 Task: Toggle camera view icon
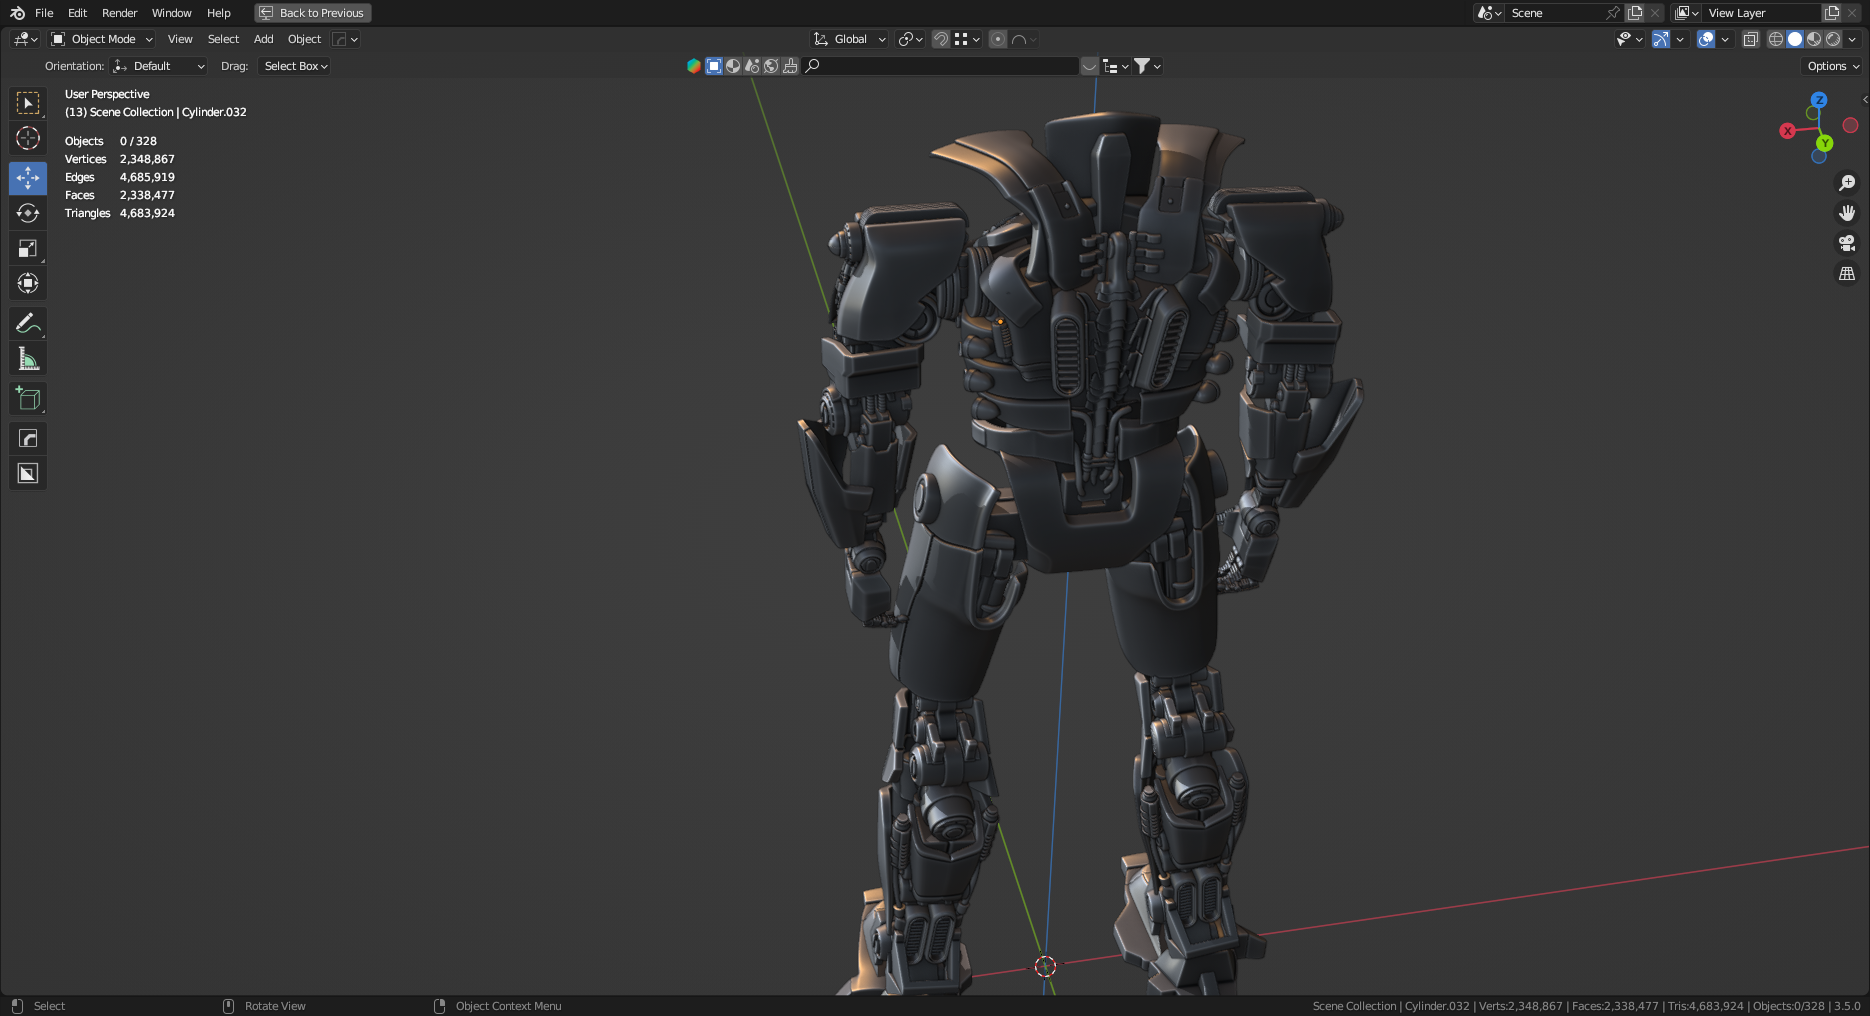tap(1847, 243)
